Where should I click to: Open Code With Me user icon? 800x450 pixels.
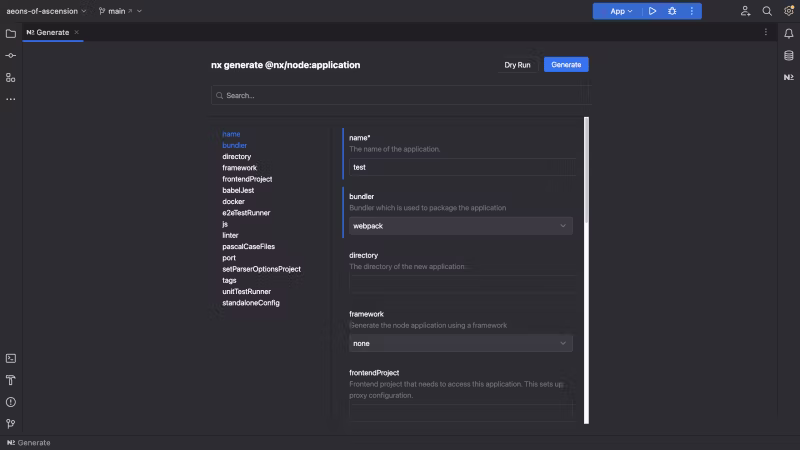point(745,11)
